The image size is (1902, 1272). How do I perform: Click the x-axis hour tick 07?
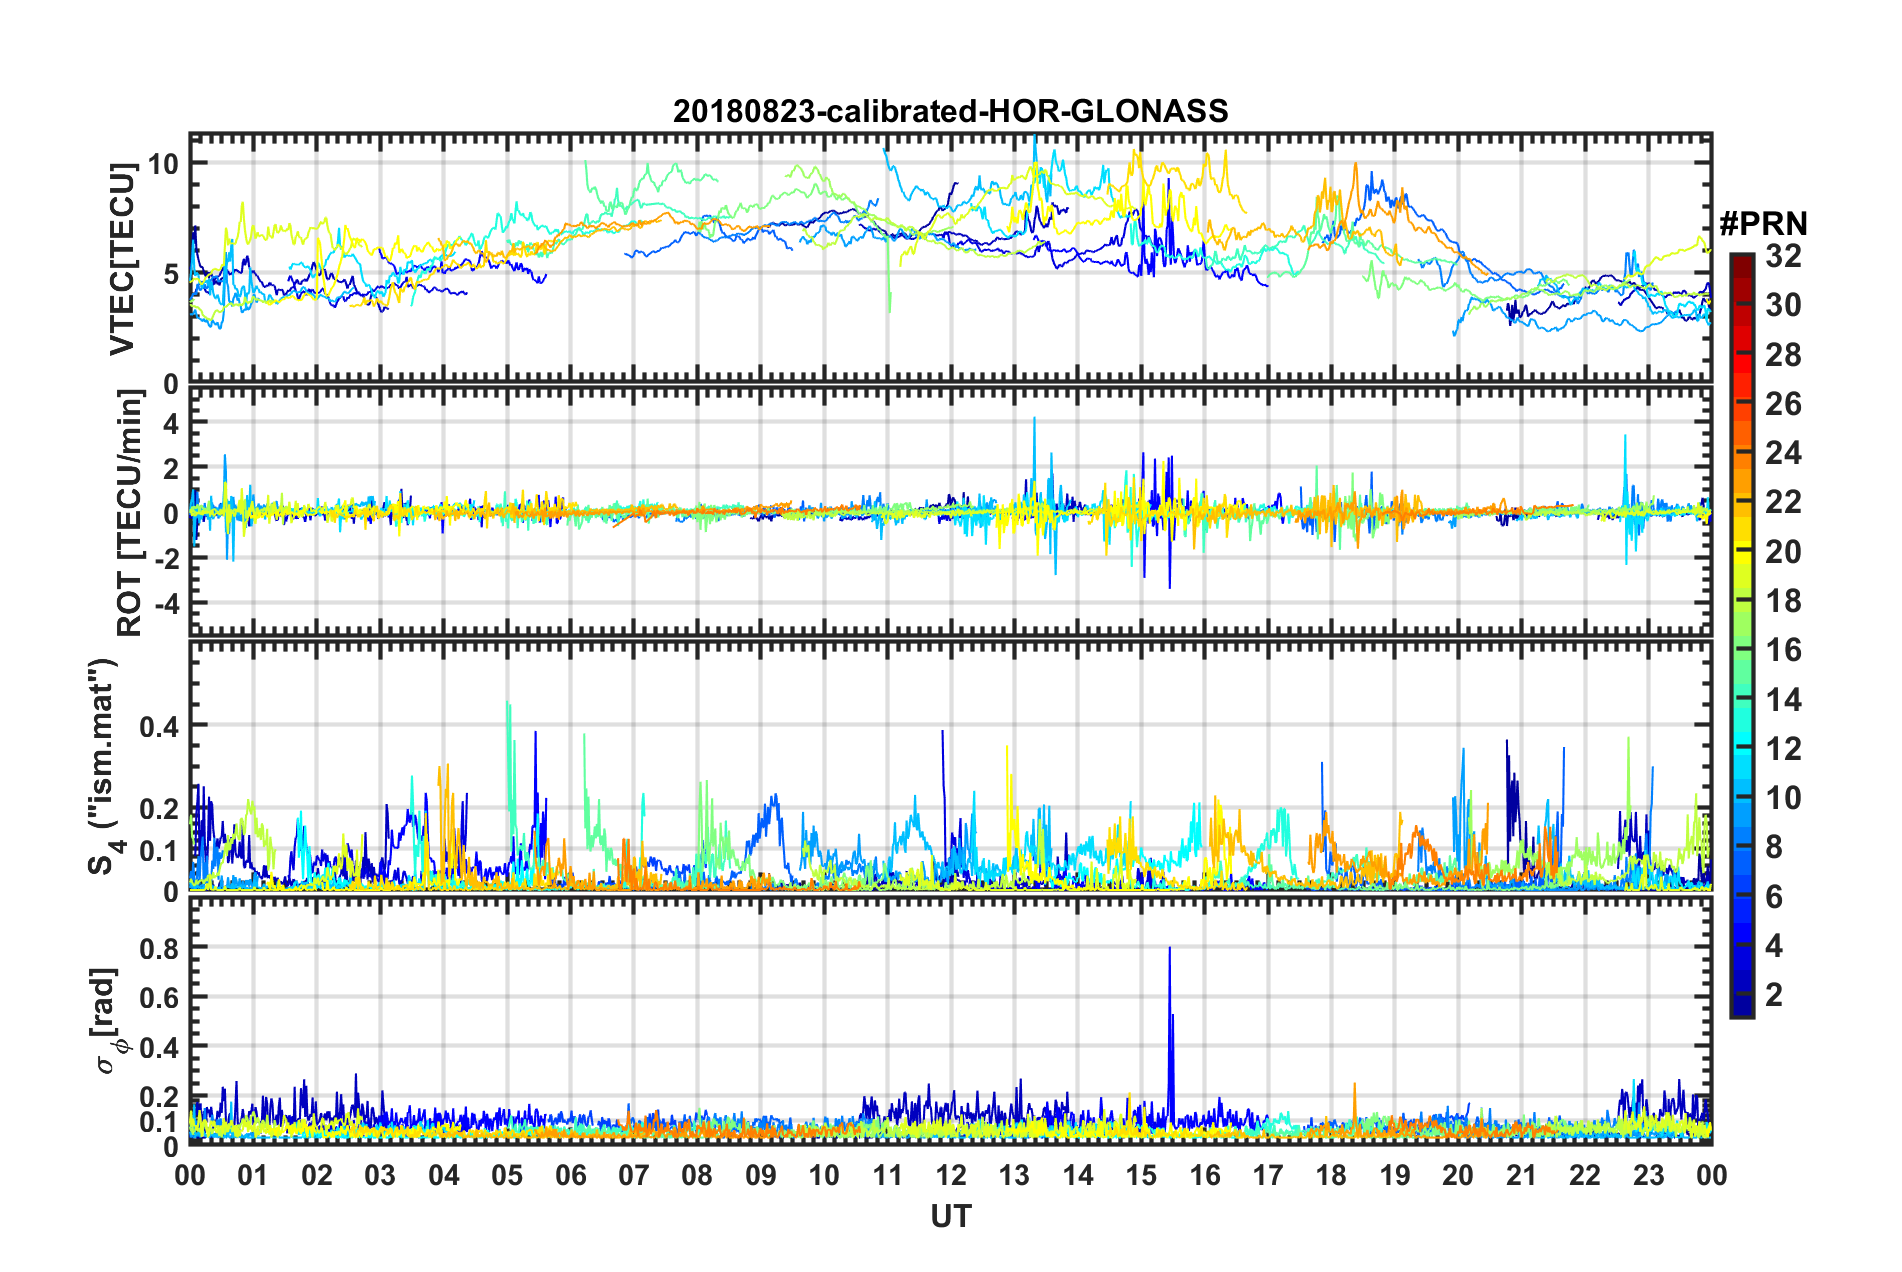tap(634, 1175)
